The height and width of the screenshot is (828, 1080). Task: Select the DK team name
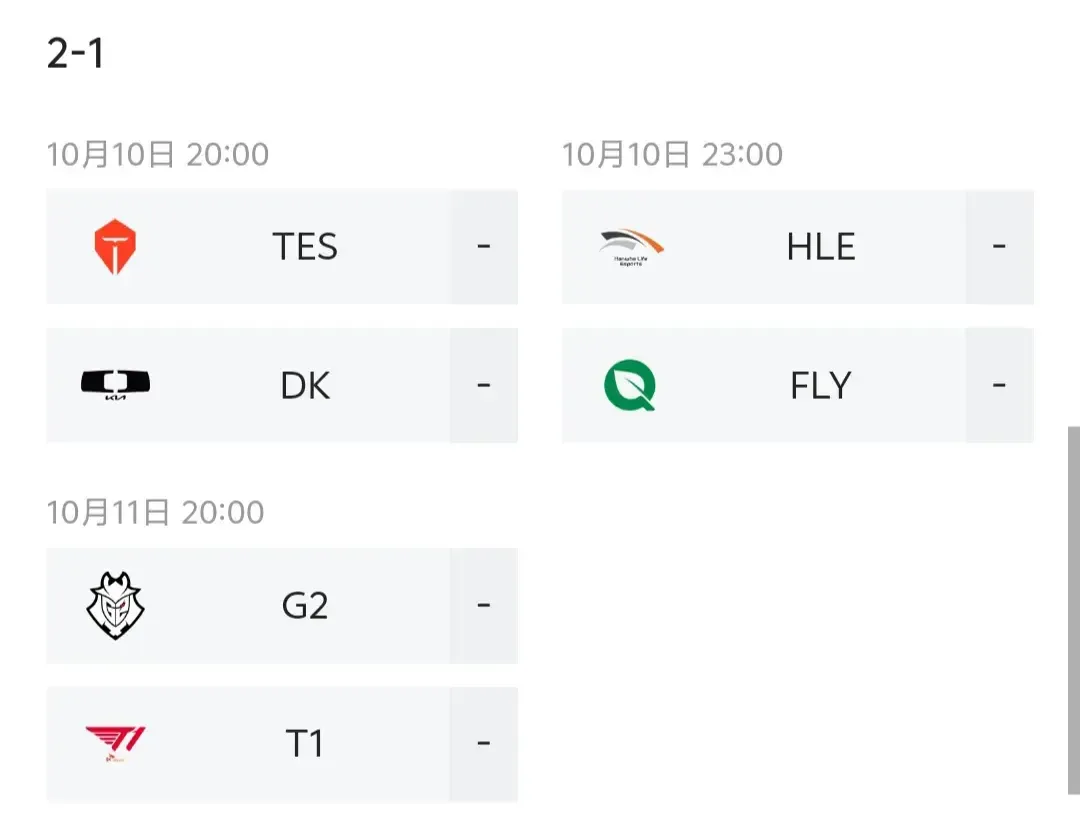305,385
